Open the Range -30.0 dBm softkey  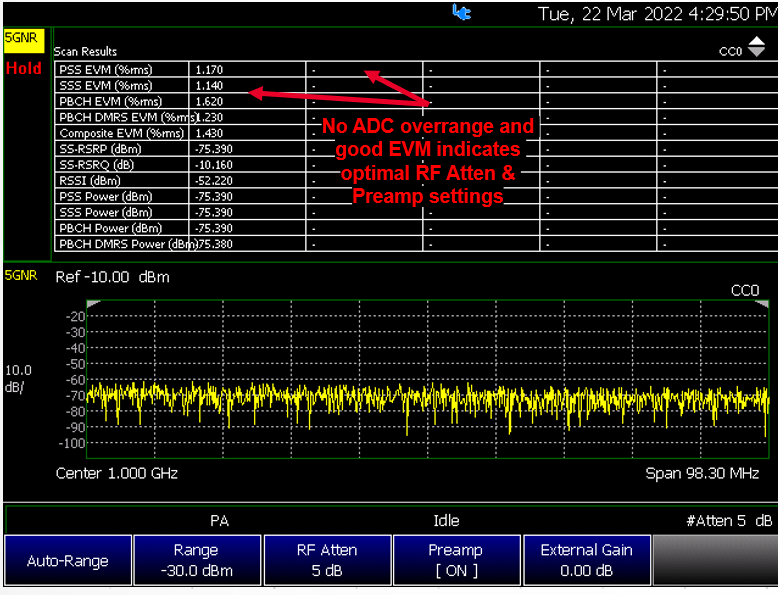point(197,560)
